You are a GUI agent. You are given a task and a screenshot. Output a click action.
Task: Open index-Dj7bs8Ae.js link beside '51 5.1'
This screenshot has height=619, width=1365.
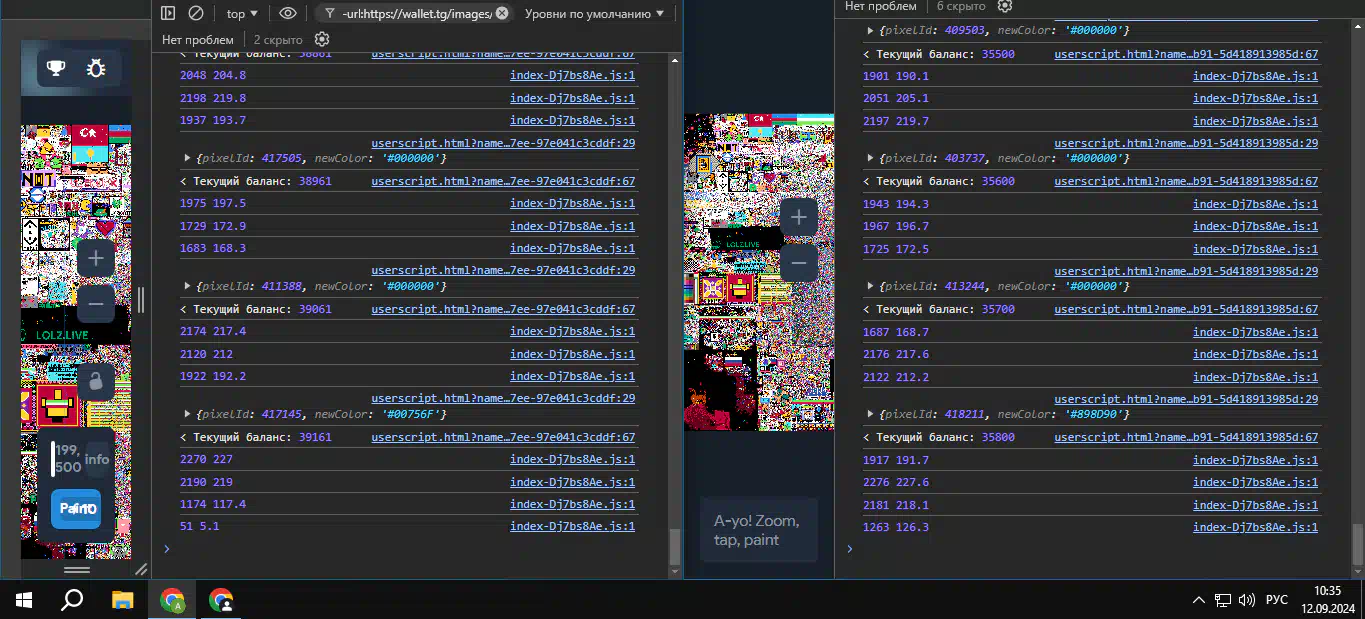tap(572, 526)
